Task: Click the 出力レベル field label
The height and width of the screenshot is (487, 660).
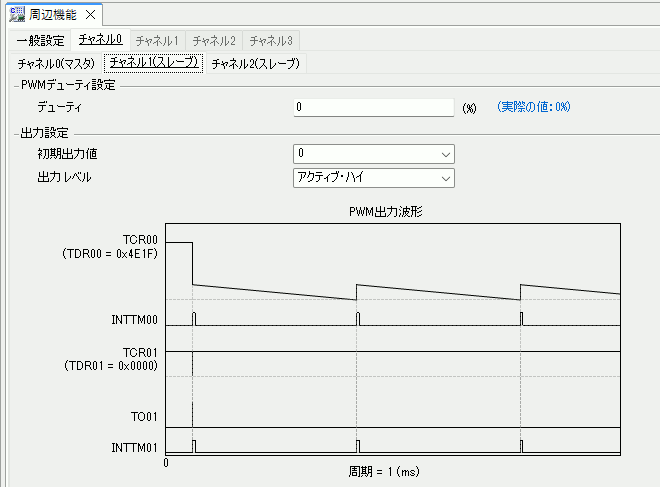Action: (x=64, y=177)
